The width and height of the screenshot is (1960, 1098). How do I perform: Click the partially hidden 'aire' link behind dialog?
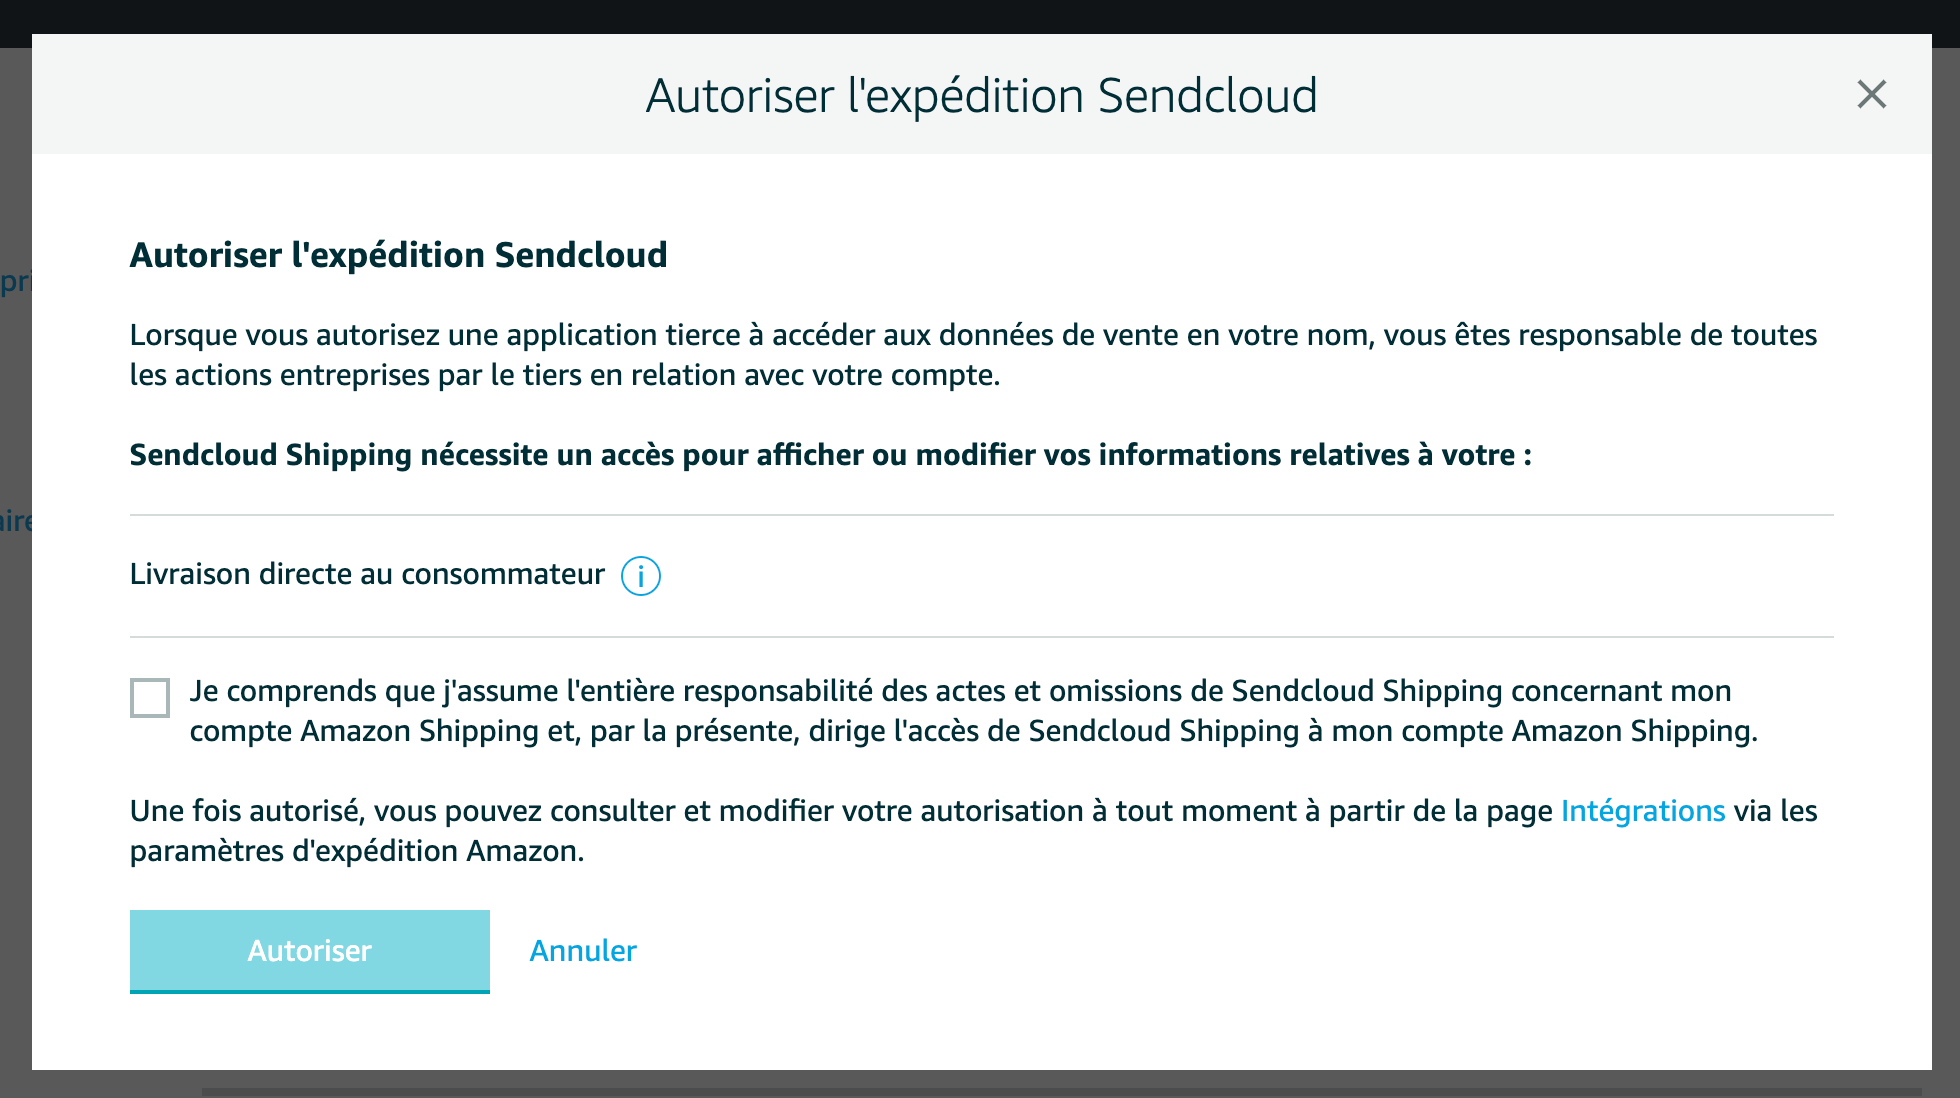(x=15, y=521)
